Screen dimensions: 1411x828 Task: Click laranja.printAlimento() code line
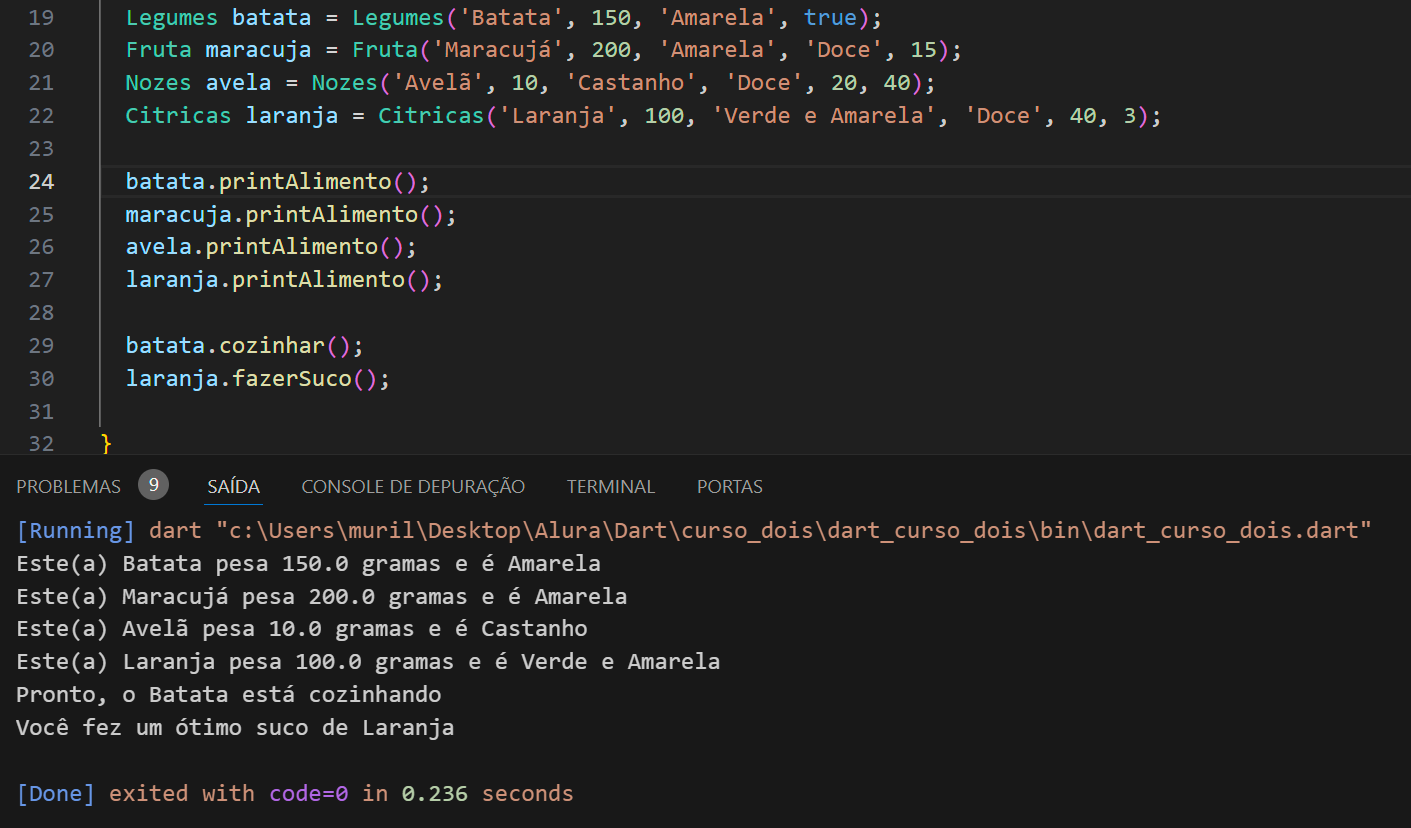pos(284,280)
